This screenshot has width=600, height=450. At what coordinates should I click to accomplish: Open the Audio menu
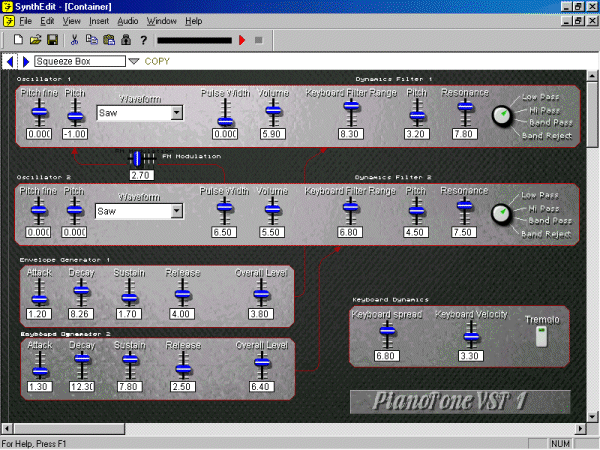tap(127, 20)
